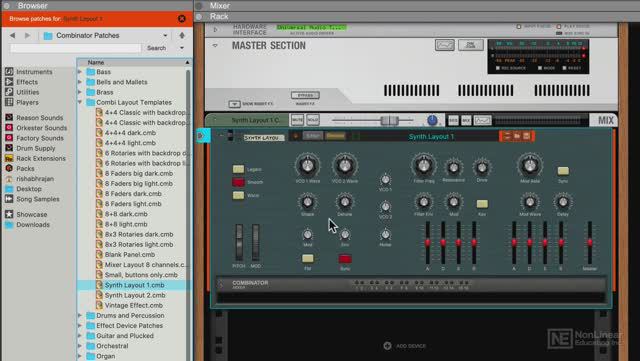Viewport: 640px width, 361px height.
Task: Click the MIX label on channel strip
Action: click(x=606, y=120)
